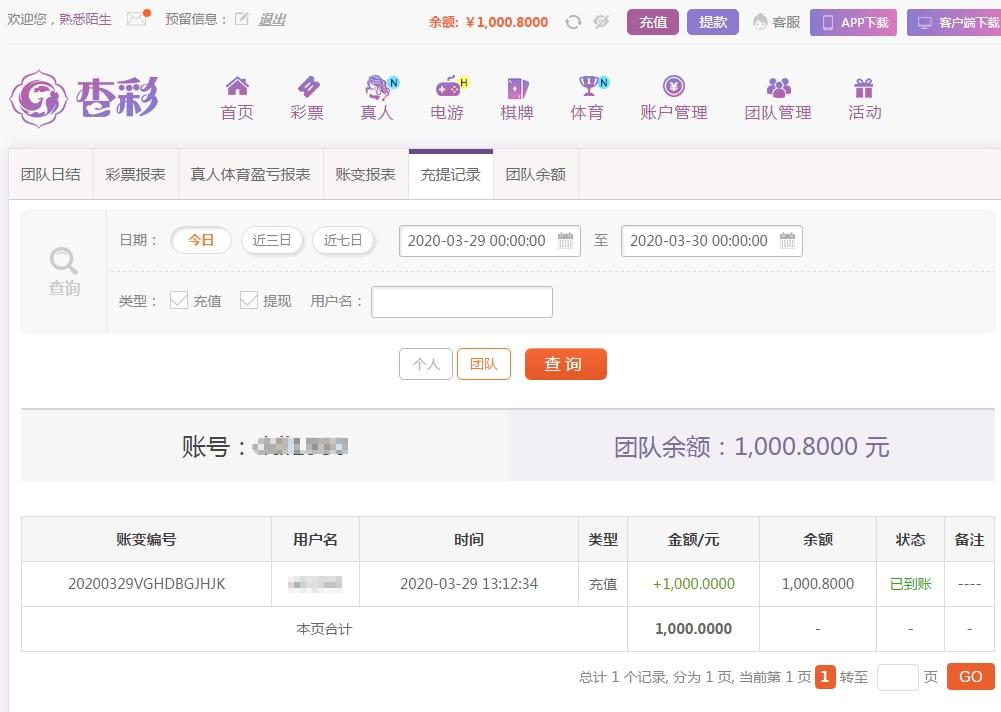Image resolution: width=1001 pixels, height=712 pixels.
Task: Click the refresh balance icon
Action: [x=573, y=22]
